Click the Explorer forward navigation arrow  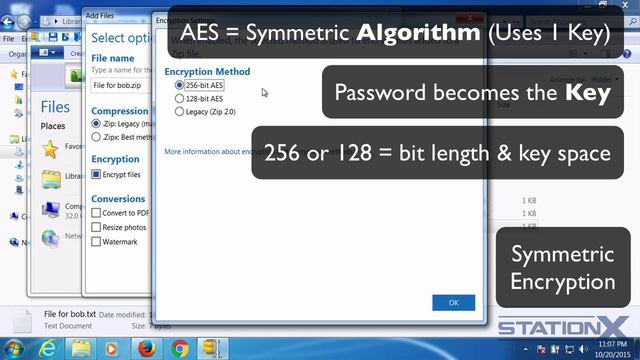coord(24,22)
